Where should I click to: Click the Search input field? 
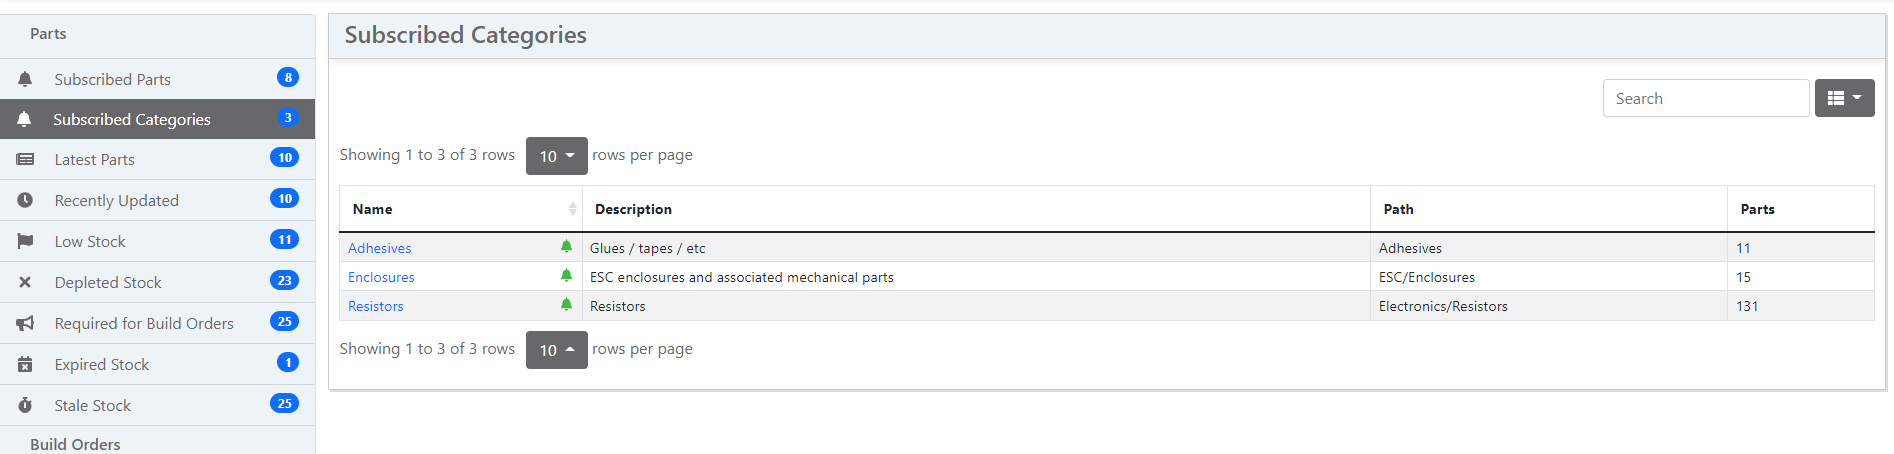1705,98
